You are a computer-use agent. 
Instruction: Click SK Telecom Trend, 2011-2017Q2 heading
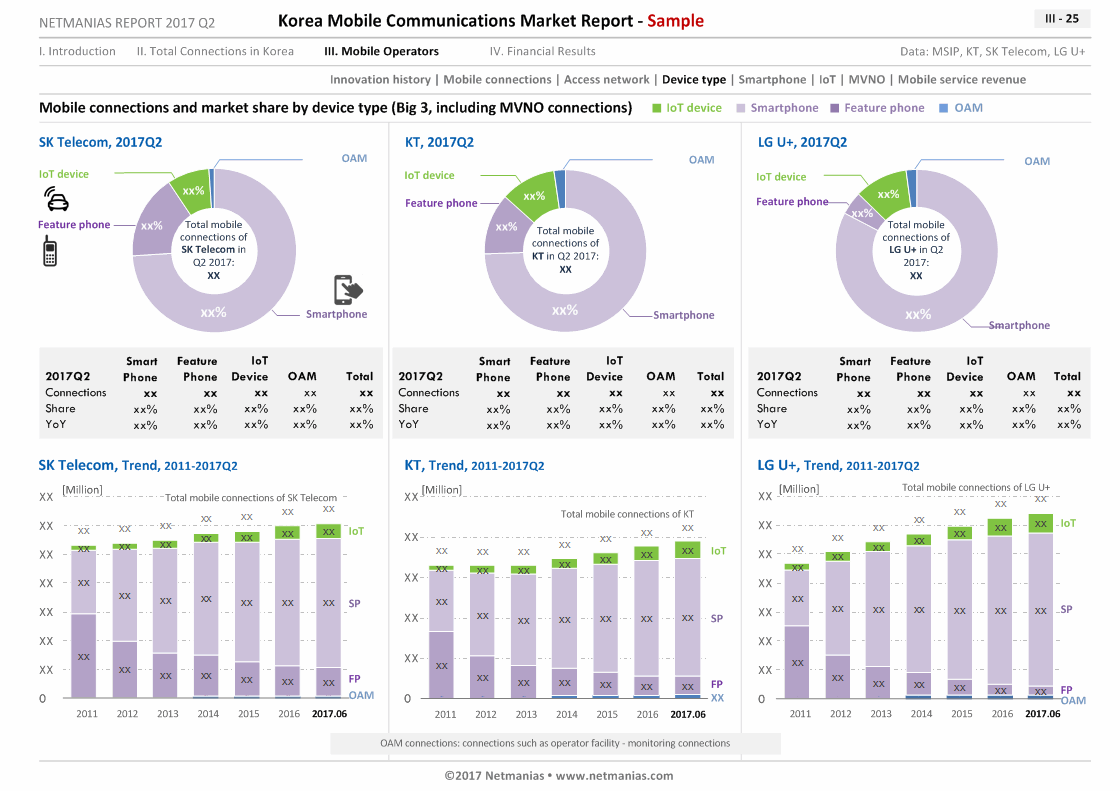138,465
